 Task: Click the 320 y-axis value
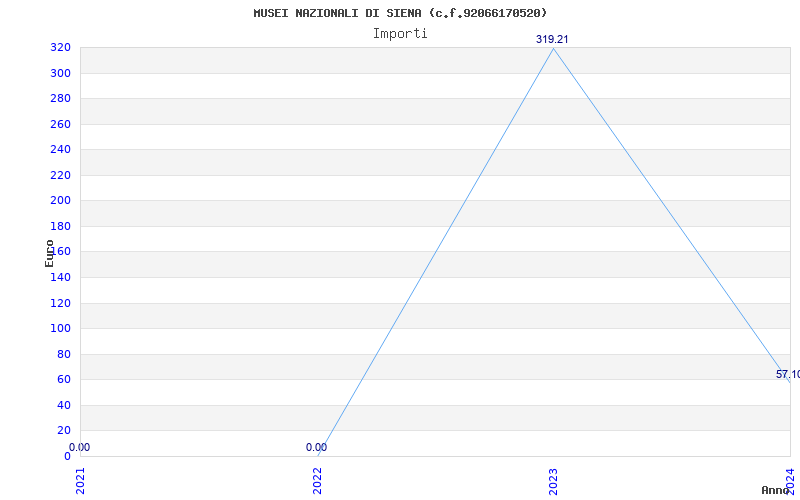[60, 48]
